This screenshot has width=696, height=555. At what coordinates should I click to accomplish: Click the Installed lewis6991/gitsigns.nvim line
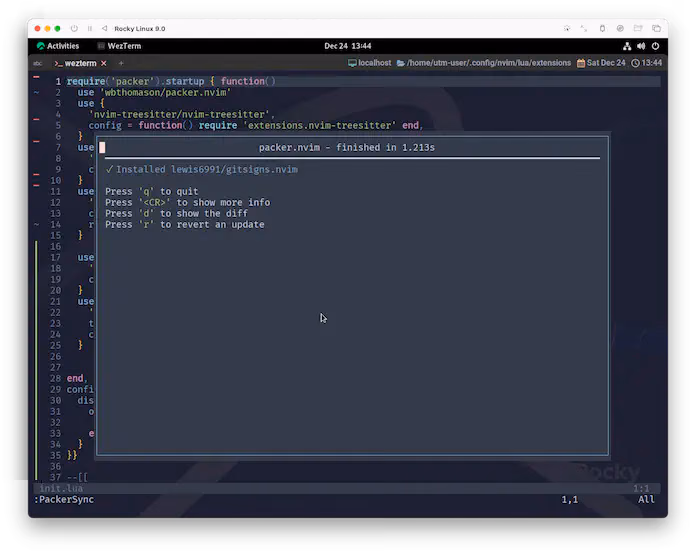[202, 170]
